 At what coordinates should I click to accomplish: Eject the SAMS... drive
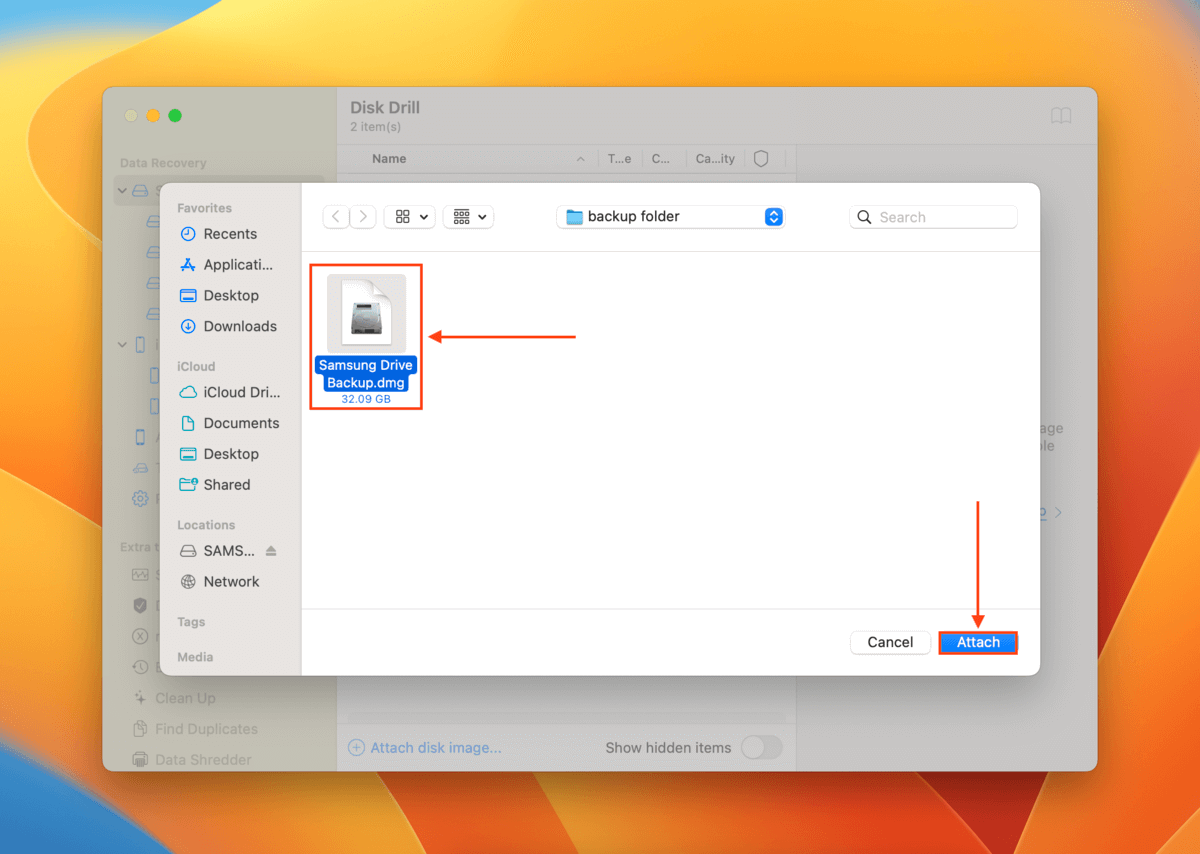coord(271,551)
